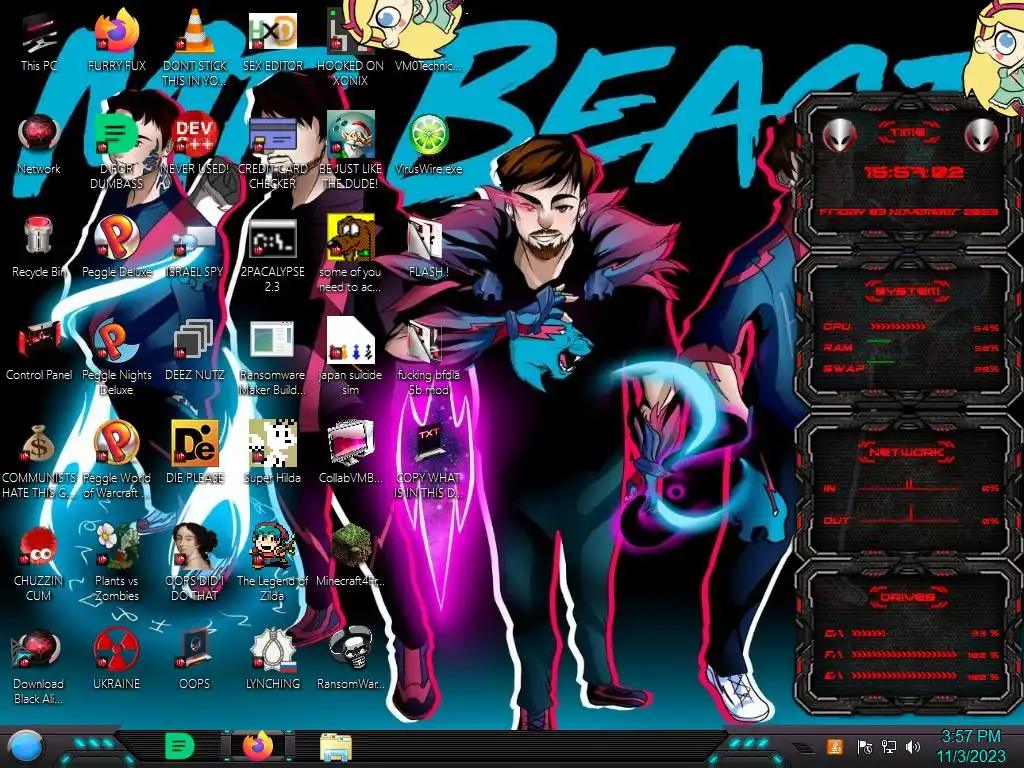Open OOPS DID I DO THAT portrait icon
Screen dimensions: 1024x768
click(195, 562)
